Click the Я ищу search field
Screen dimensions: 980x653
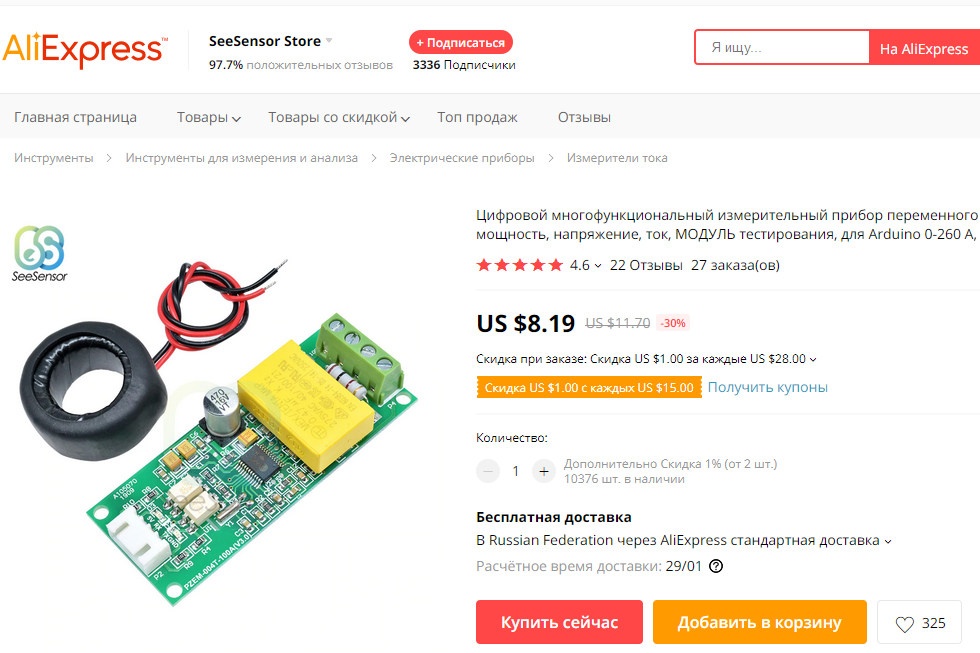point(782,47)
